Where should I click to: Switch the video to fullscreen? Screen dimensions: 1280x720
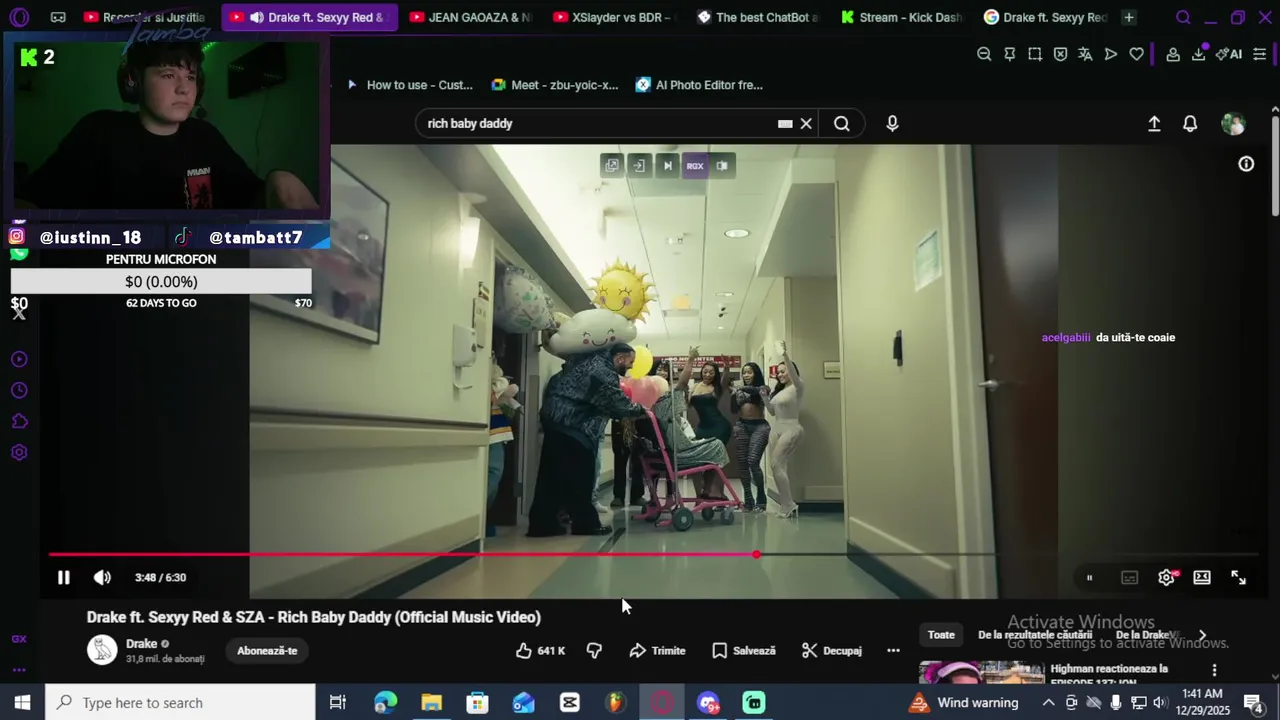1238,577
